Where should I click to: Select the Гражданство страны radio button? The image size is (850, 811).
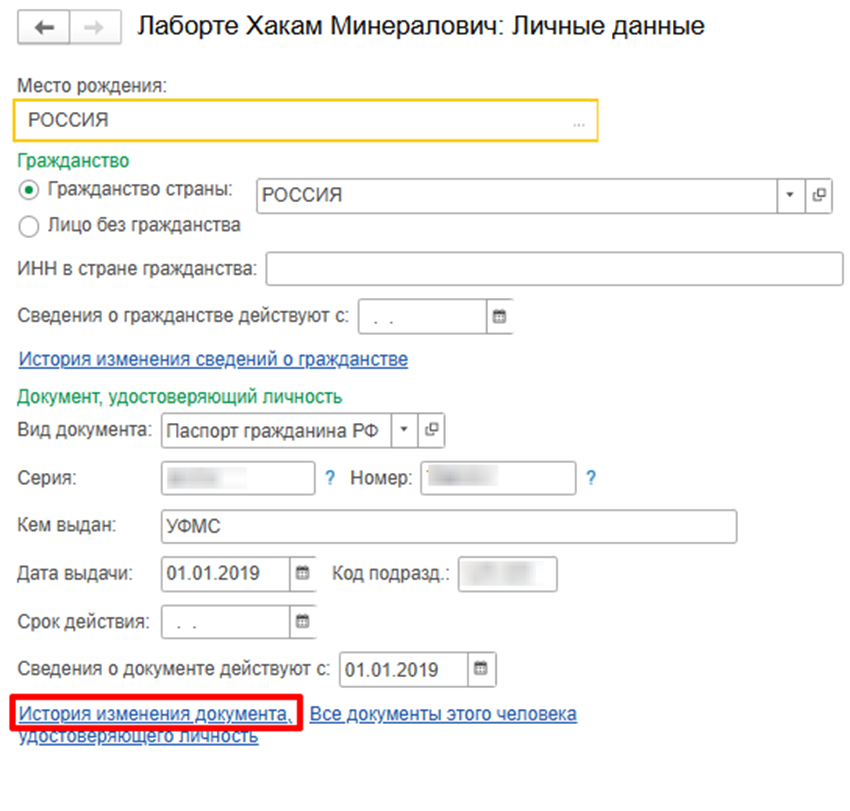(x=29, y=190)
